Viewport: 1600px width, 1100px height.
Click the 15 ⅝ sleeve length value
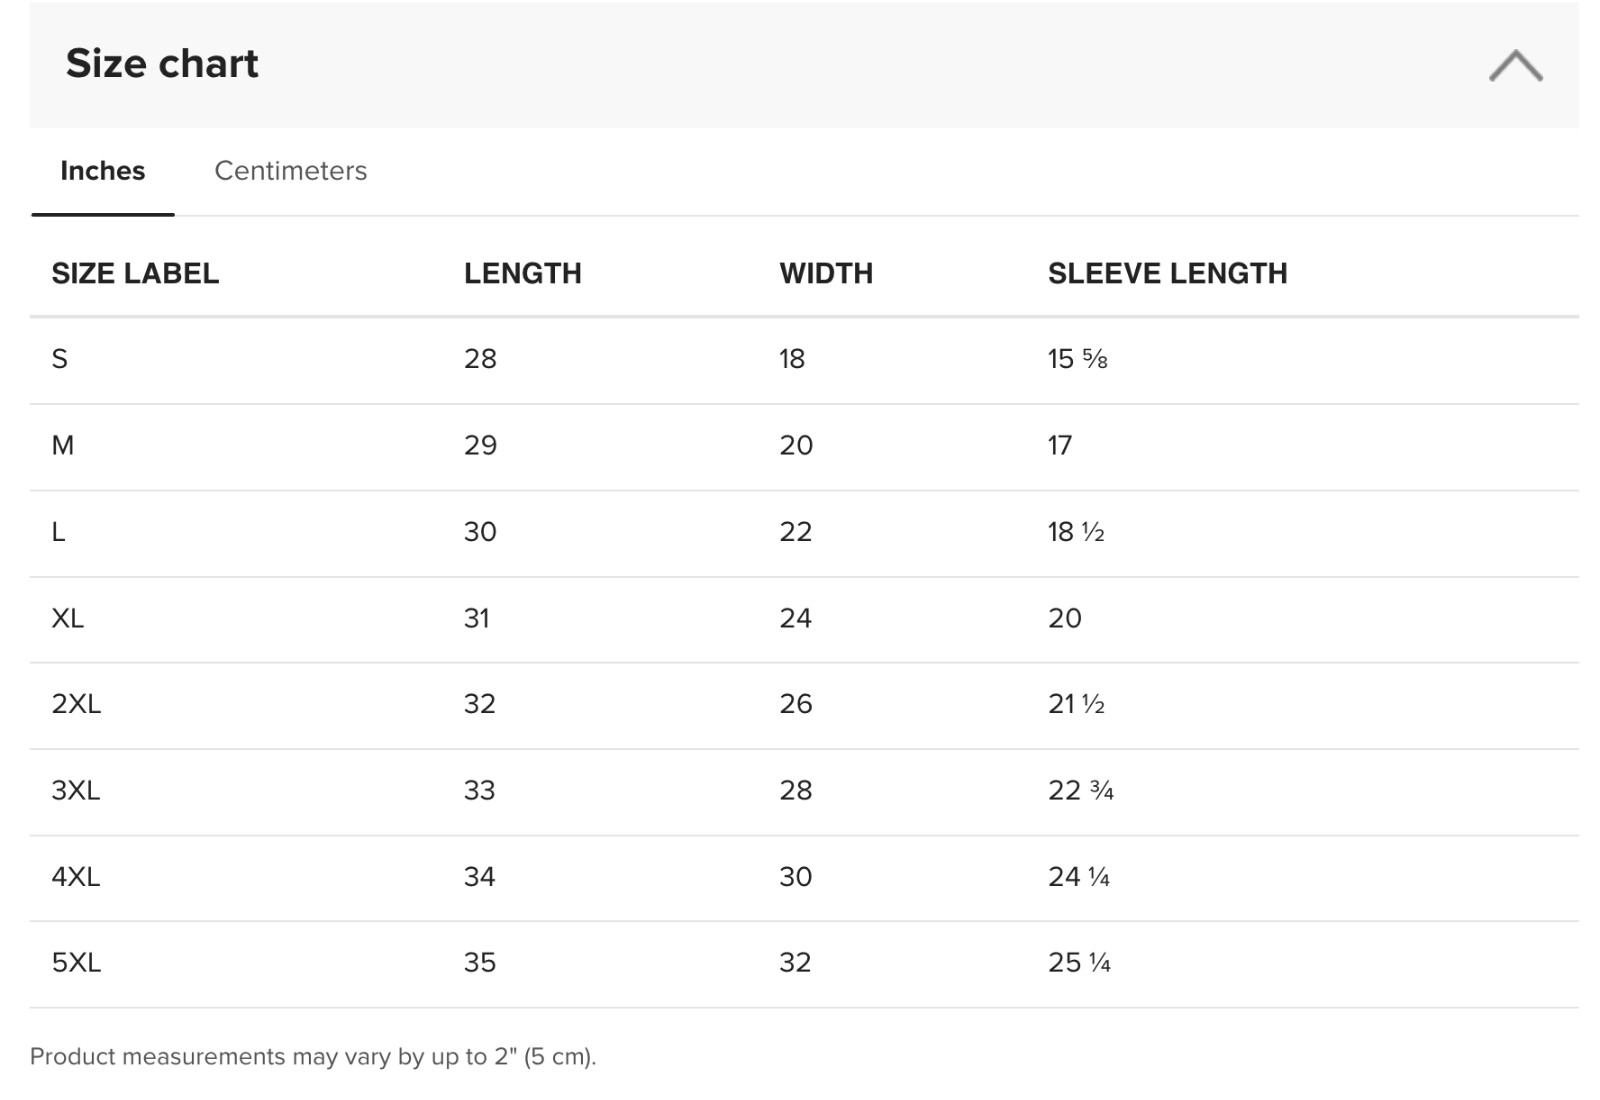click(1078, 359)
